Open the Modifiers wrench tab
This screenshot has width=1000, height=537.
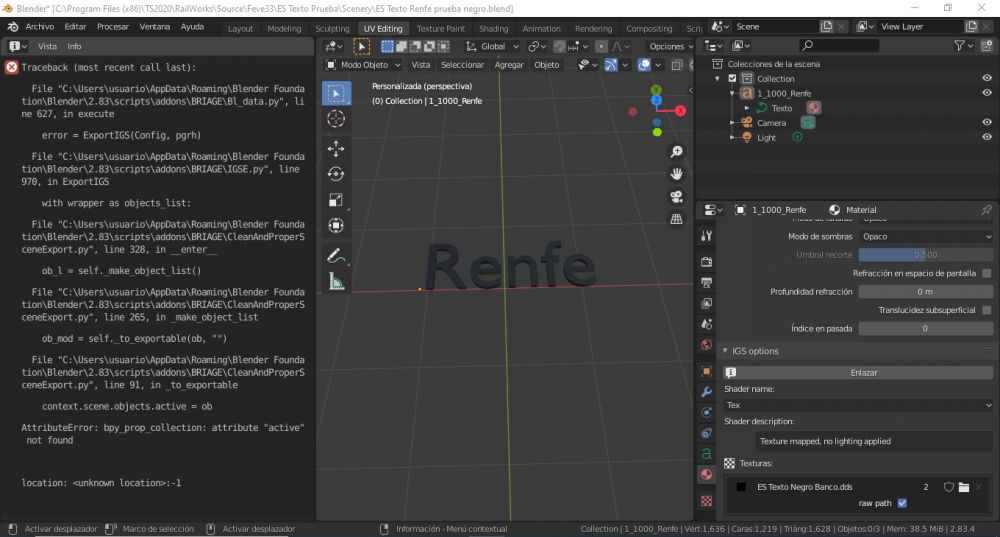pyautogui.click(x=707, y=392)
